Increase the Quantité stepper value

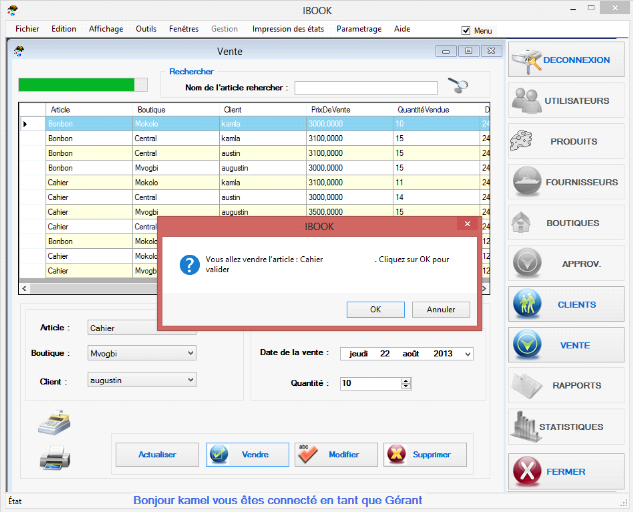click(x=406, y=380)
